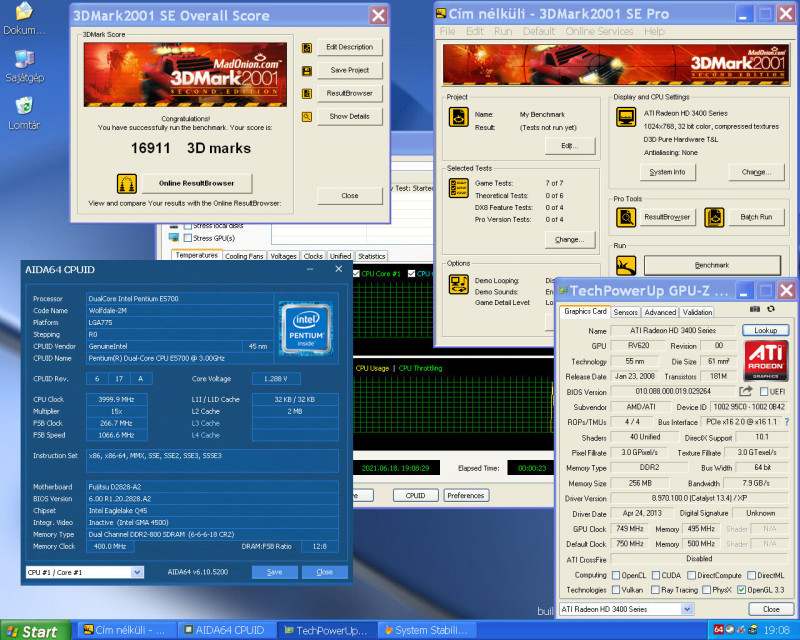Click the CPUID button in System Stability window
The height and width of the screenshot is (640, 800).
tap(415, 495)
